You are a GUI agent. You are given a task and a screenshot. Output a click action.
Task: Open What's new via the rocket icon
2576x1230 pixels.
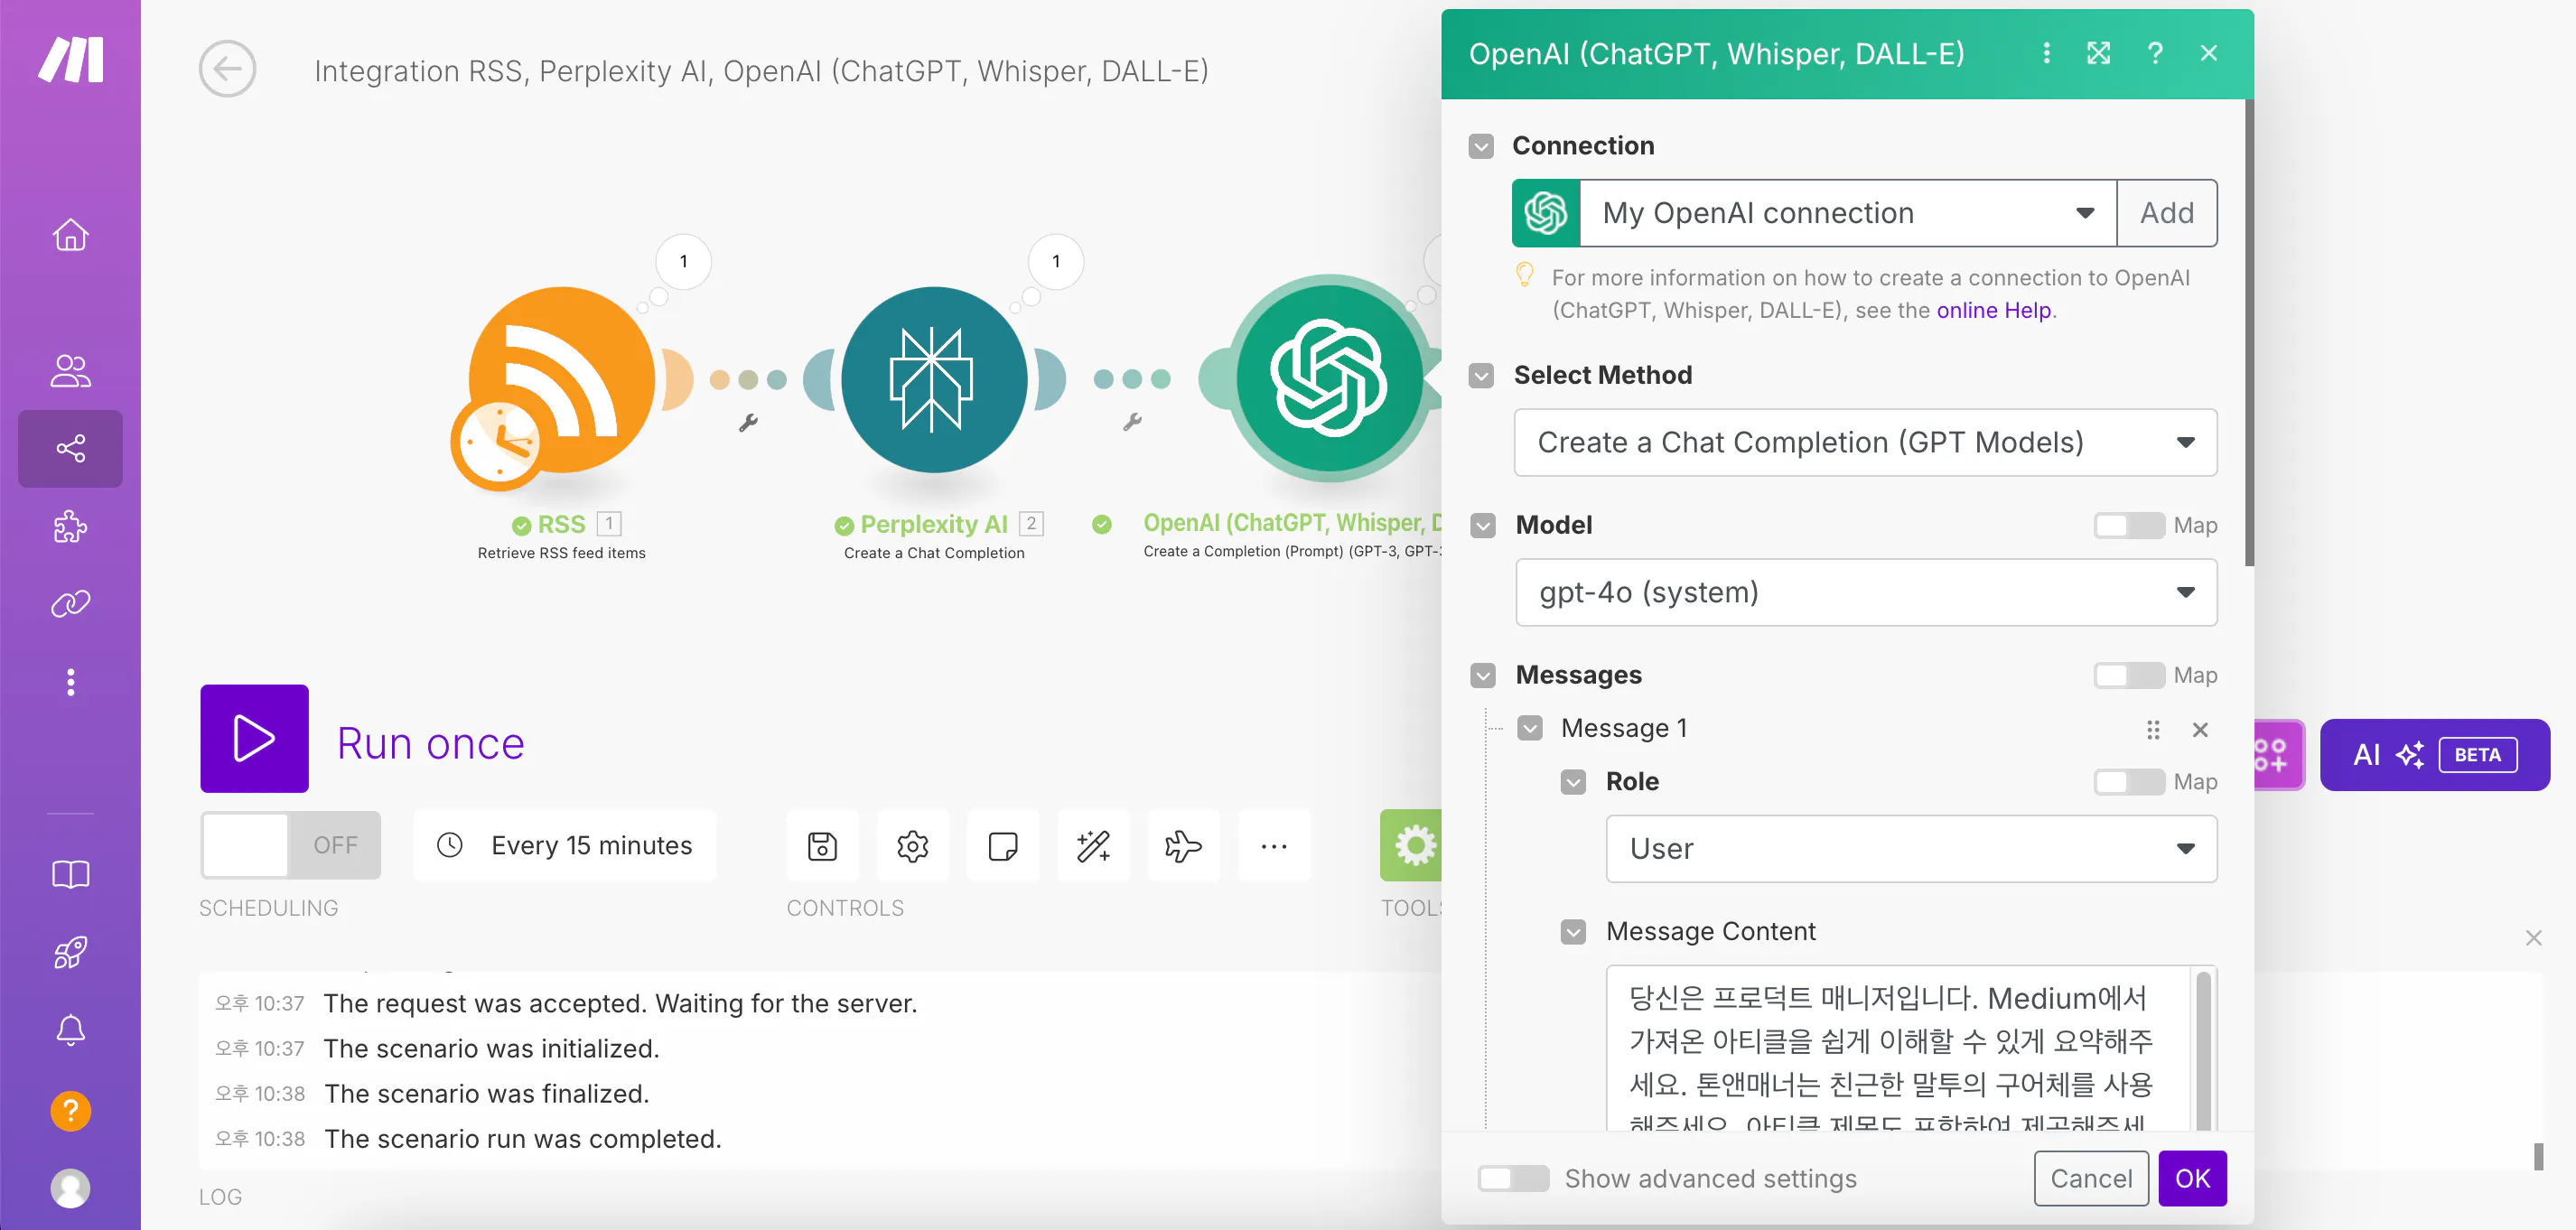[70, 953]
